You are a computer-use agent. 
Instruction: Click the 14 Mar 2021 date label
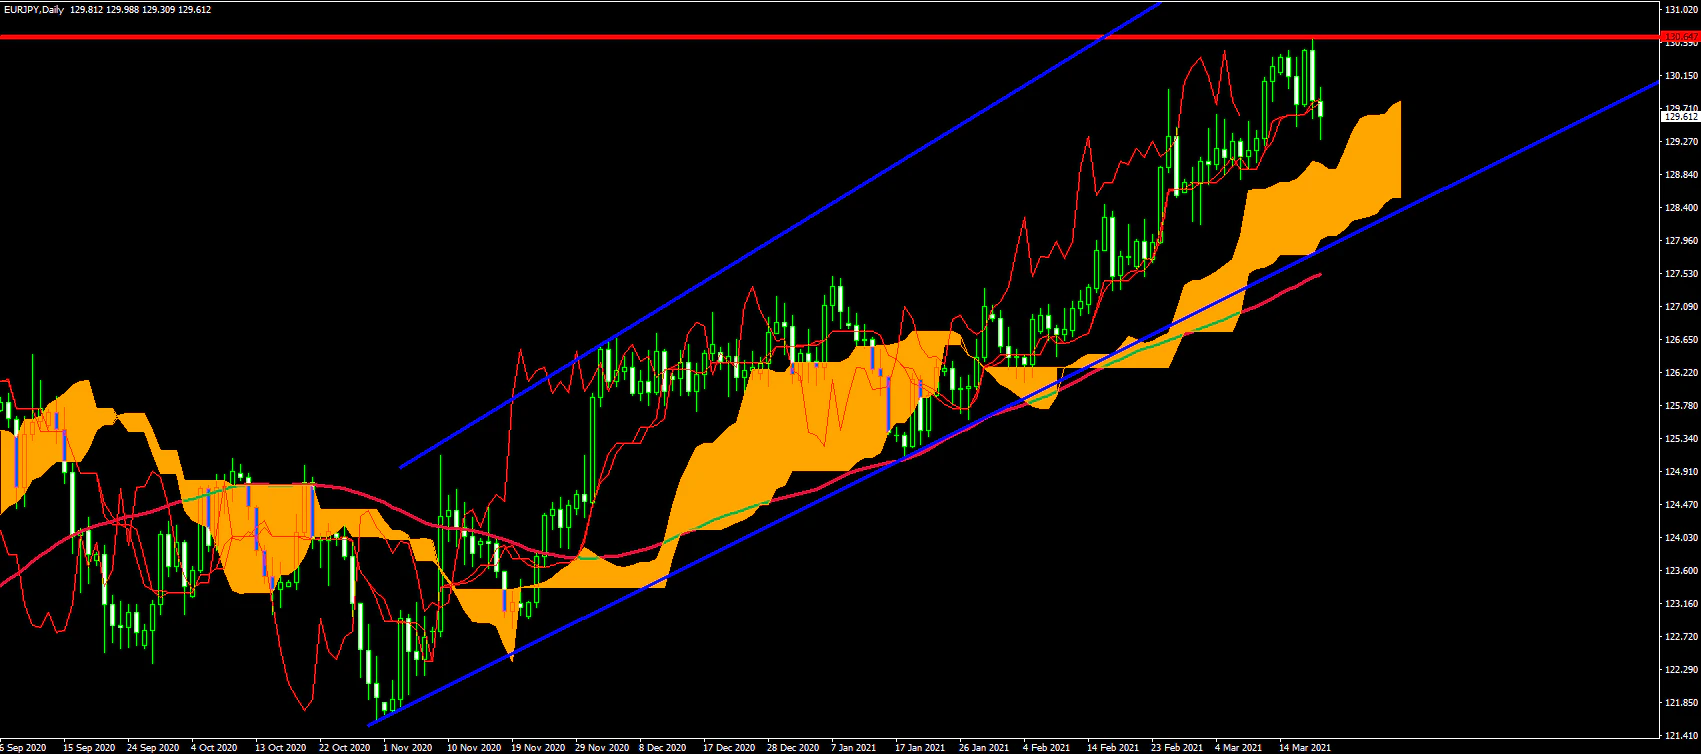pos(1305,747)
